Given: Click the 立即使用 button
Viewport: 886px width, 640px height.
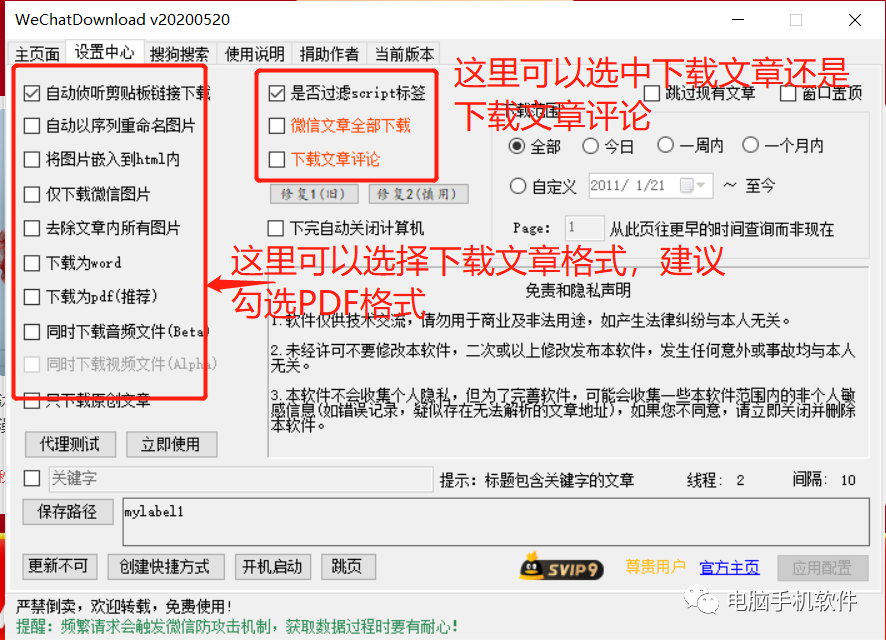Looking at the screenshot, I should pos(171,445).
